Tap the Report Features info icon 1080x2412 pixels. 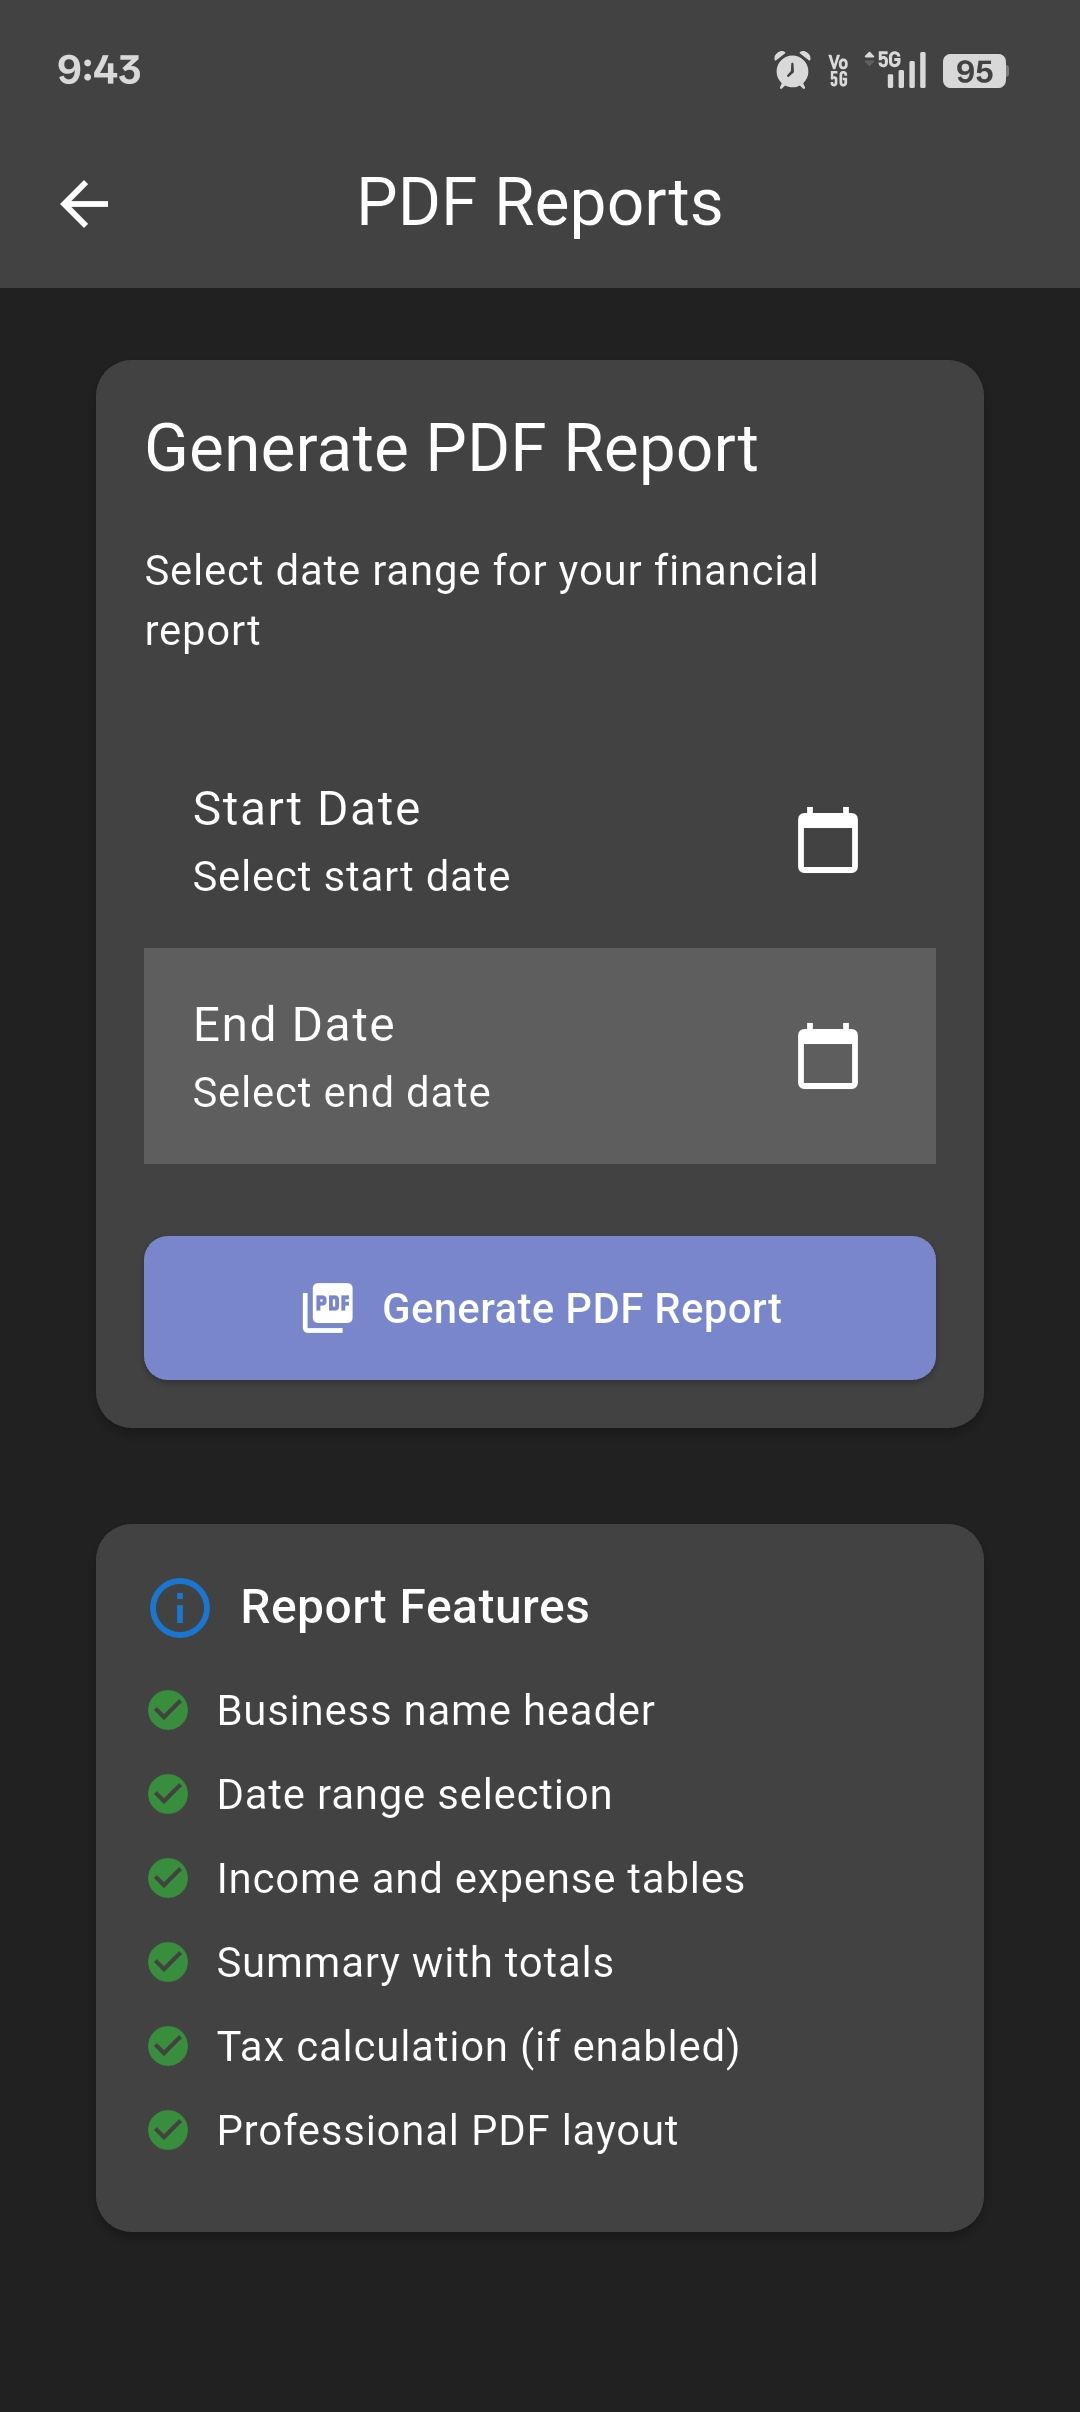[180, 1607]
